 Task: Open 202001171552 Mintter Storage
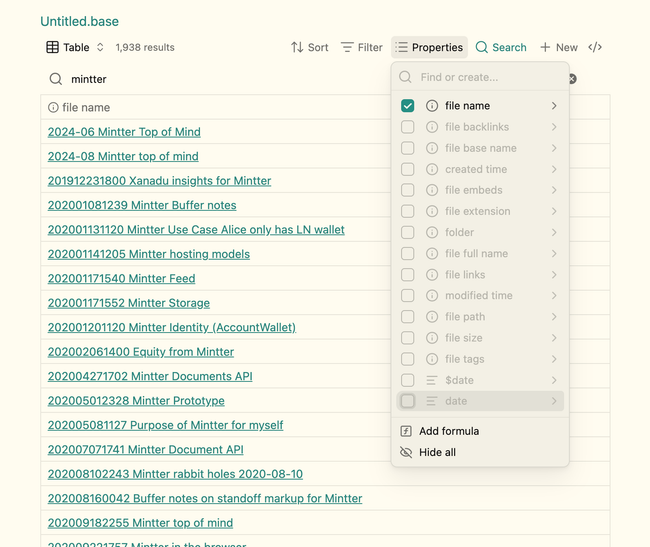coord(129,303)
